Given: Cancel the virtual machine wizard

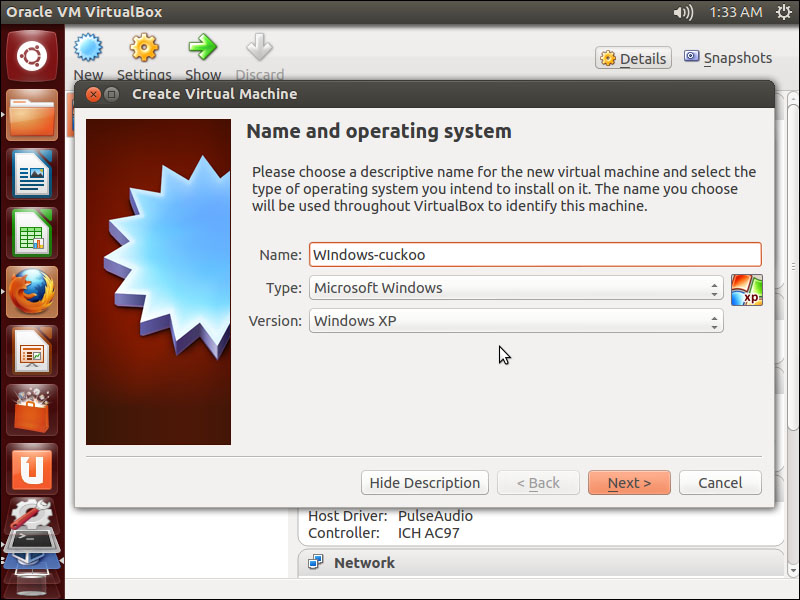Looking at the screenshot, I should point(720,483).
